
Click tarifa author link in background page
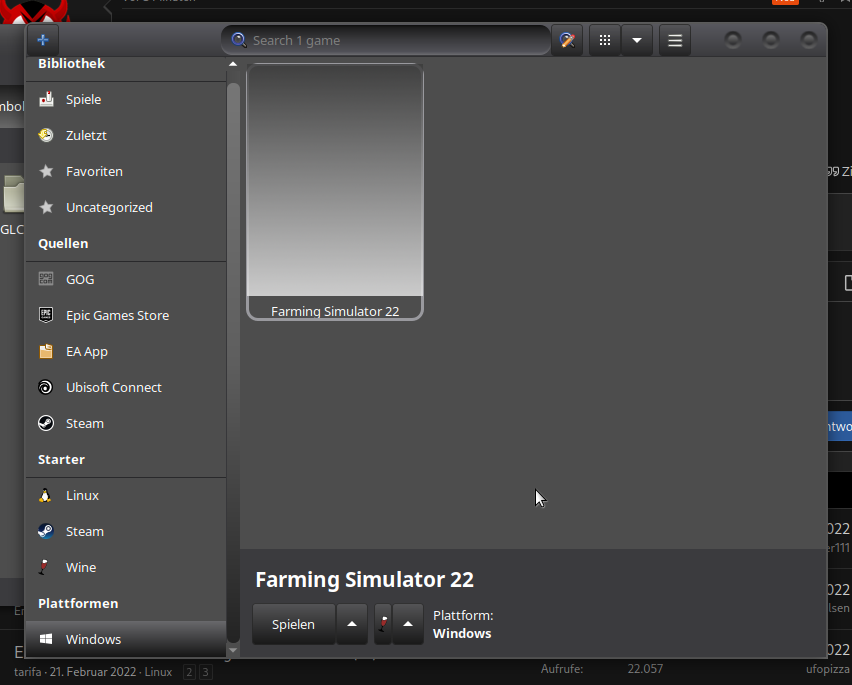(x=28, y=672)
